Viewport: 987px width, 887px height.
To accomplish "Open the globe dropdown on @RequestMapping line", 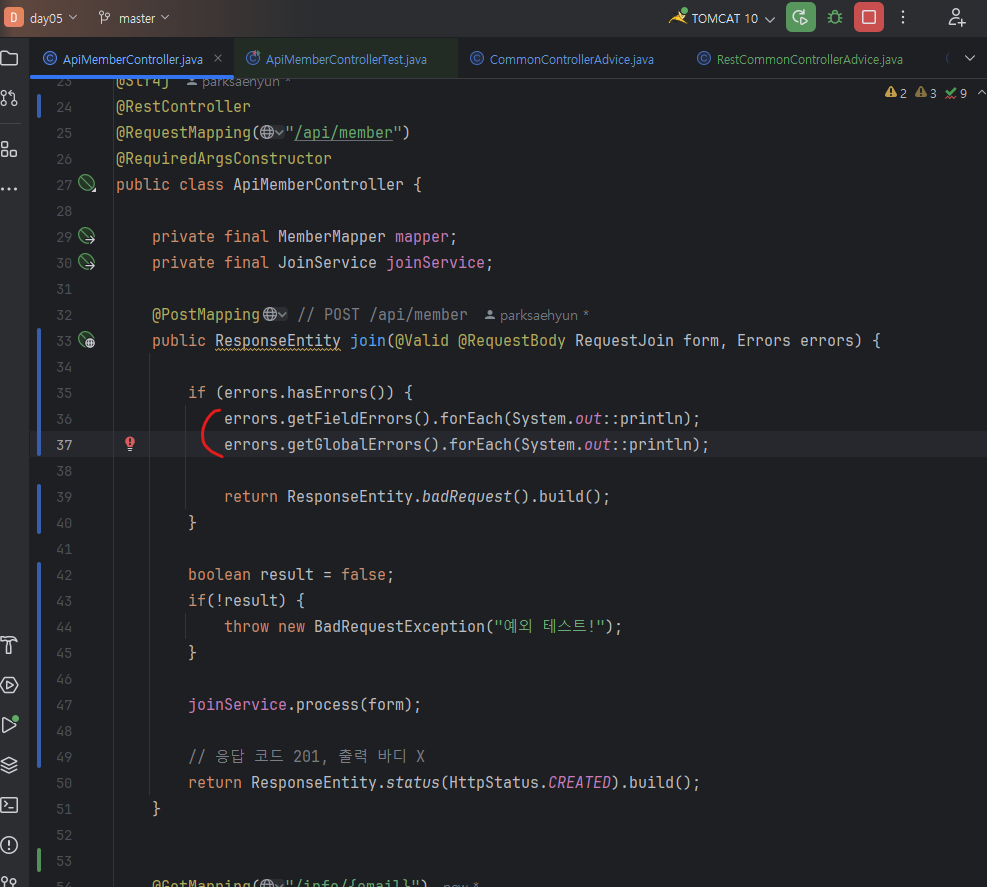I will 272,132.
